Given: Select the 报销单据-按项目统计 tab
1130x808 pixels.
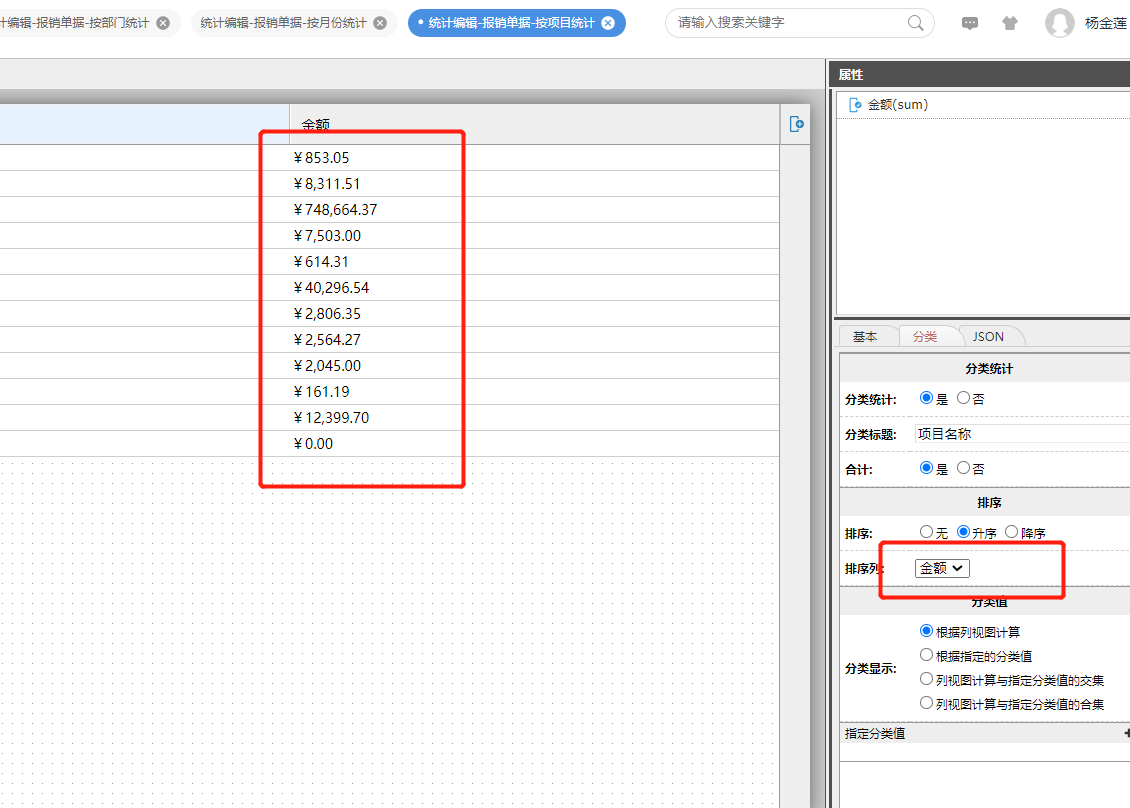Looking at the screenshot, I should click(511, 23).
